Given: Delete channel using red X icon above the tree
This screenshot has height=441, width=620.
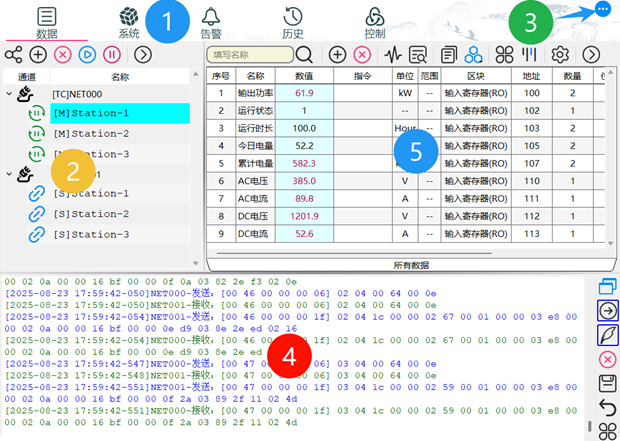Looking at the screenshot, I should (63, 55).
